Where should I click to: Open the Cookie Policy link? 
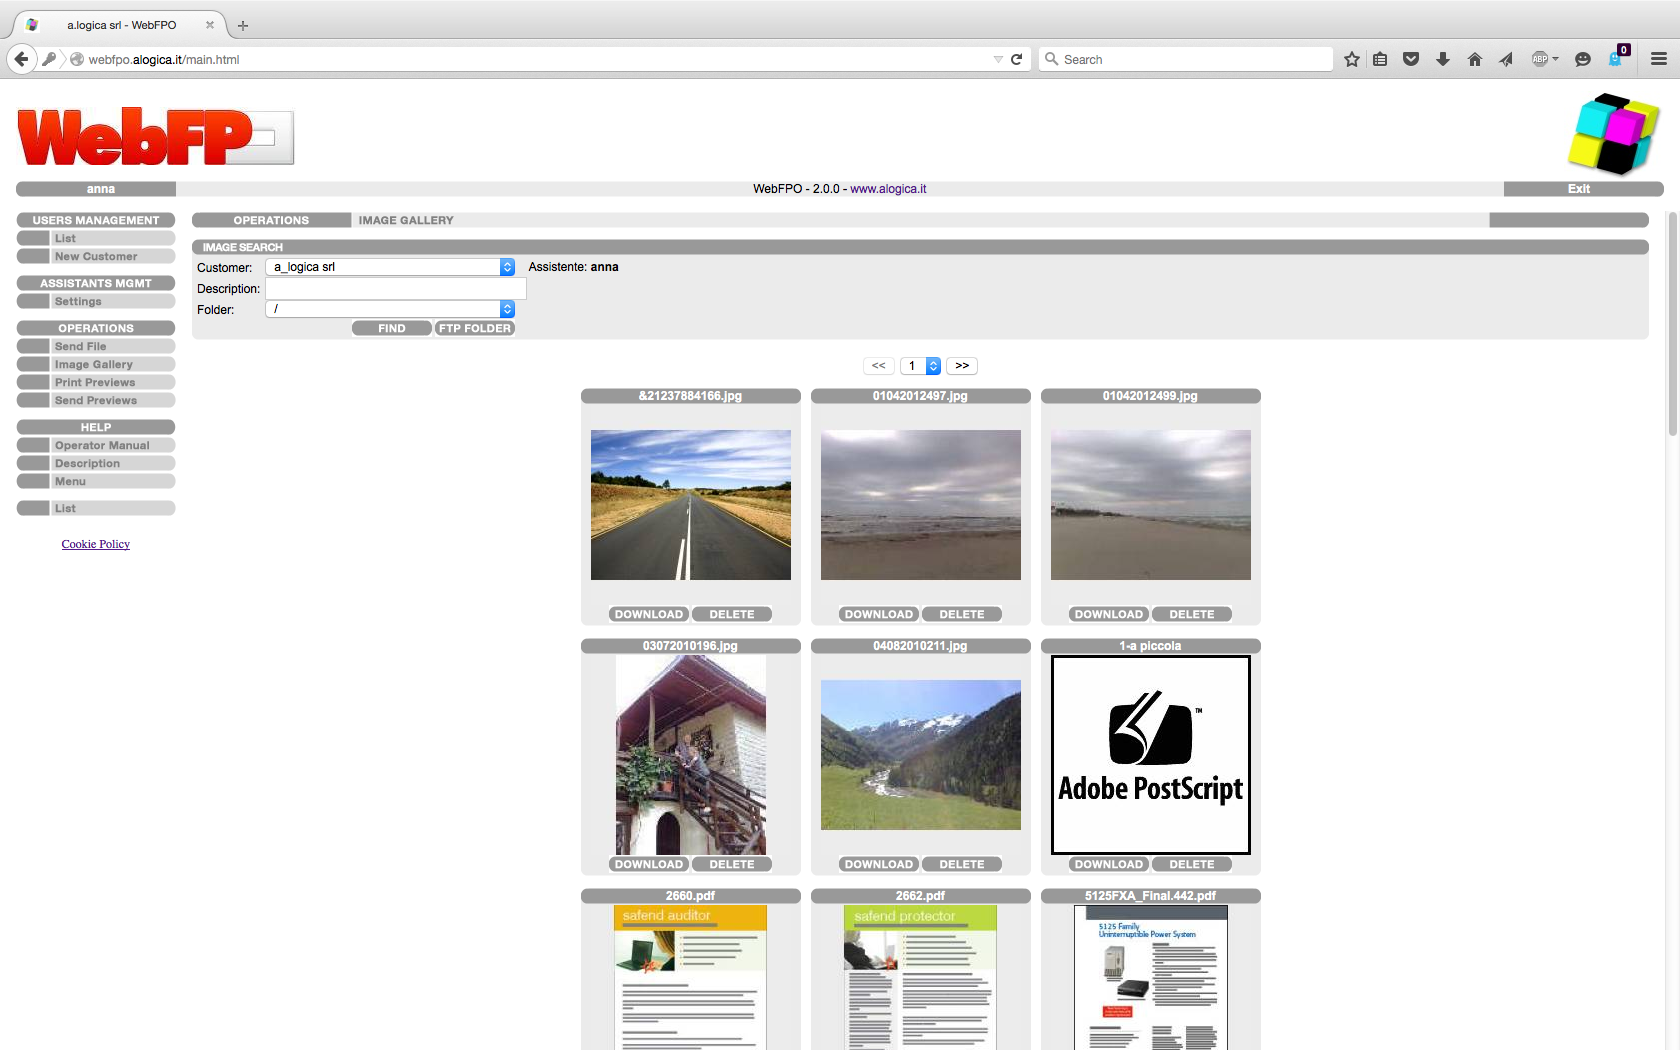click(x=96, y=544)
